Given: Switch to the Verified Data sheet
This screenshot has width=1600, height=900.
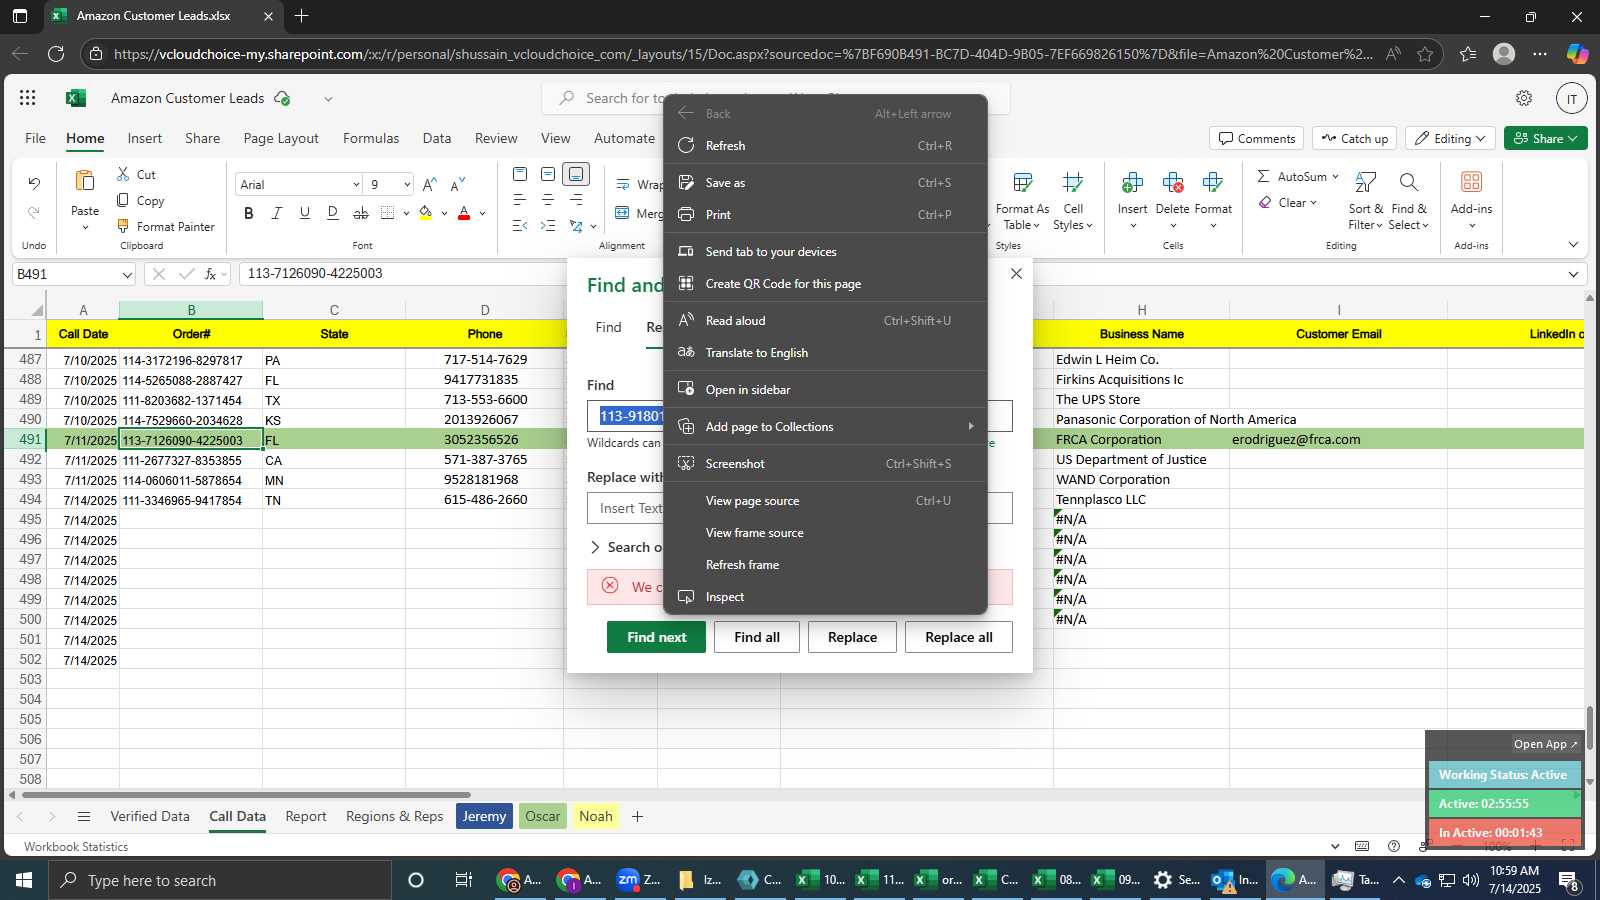Looking at the screenshot, I should coord(150,816).
